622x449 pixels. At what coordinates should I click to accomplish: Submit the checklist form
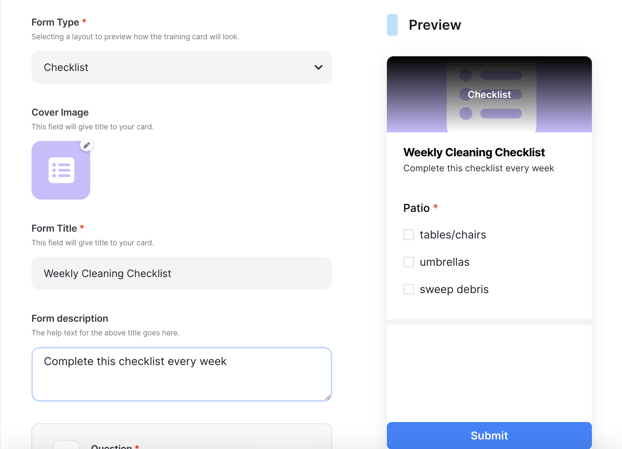489,436
